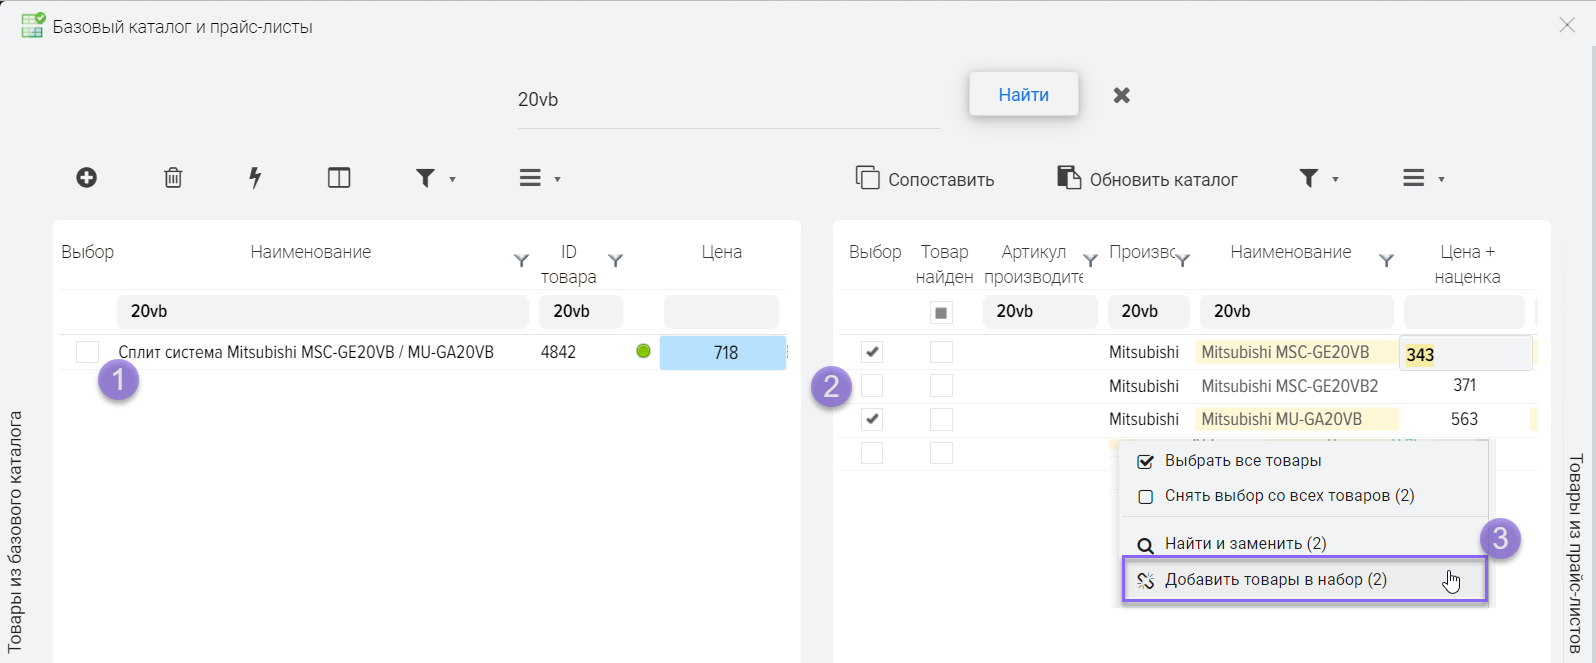Click the add item plus icon

[87, 178]
